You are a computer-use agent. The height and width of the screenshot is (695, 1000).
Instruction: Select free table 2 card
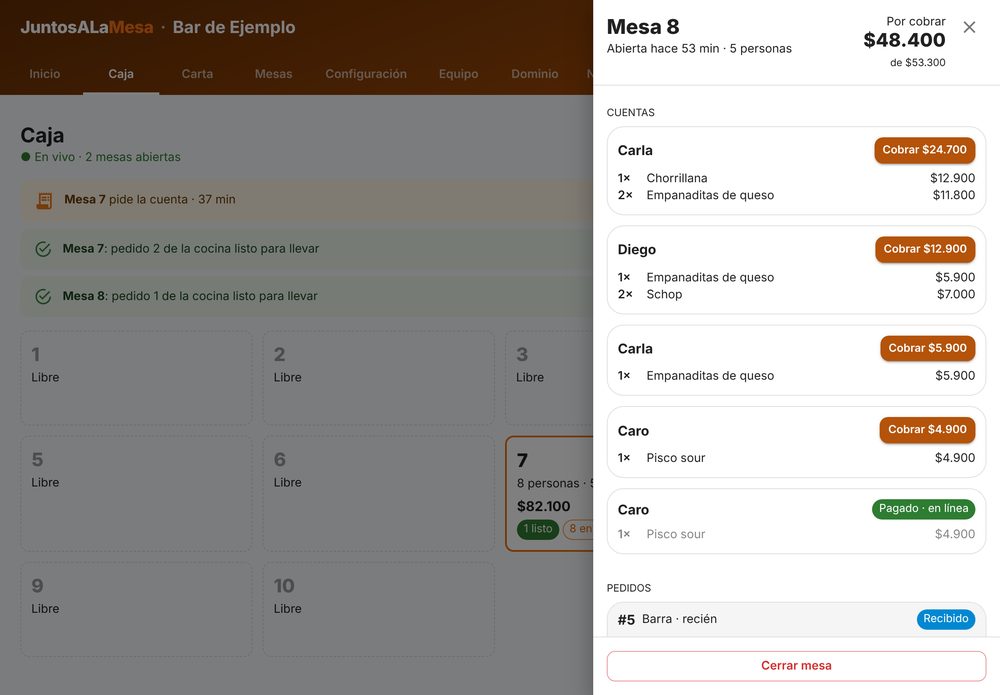tap(379, 378)
